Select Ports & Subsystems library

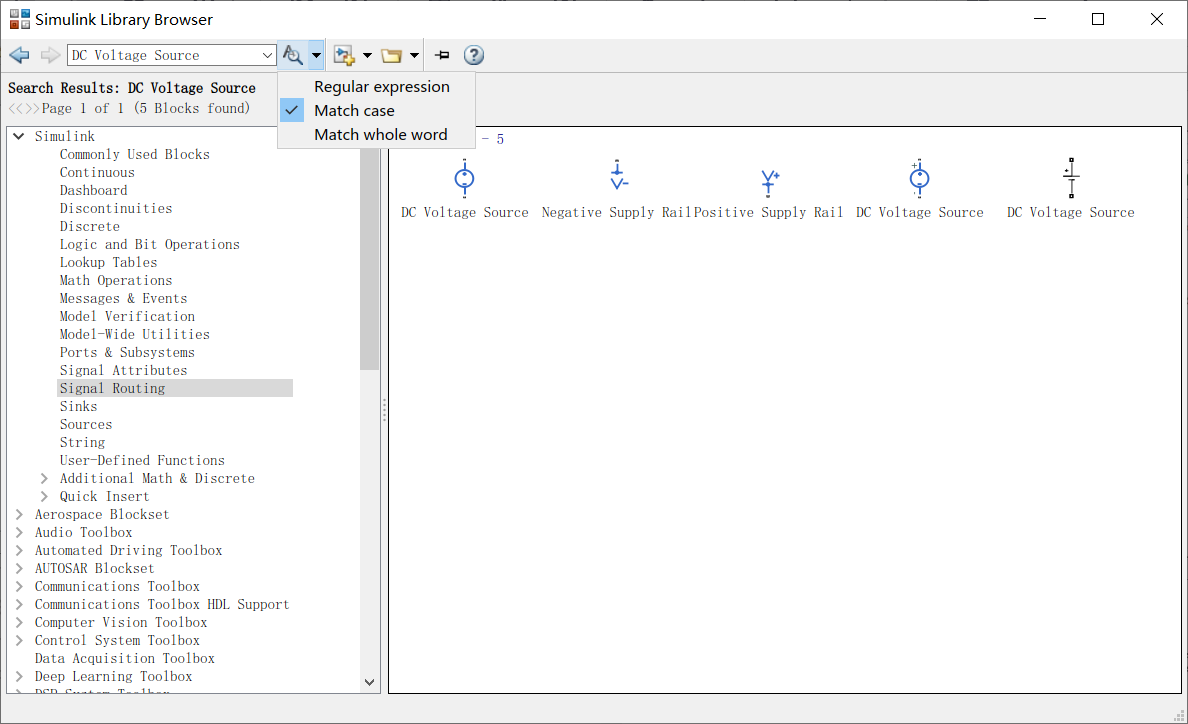127,353
